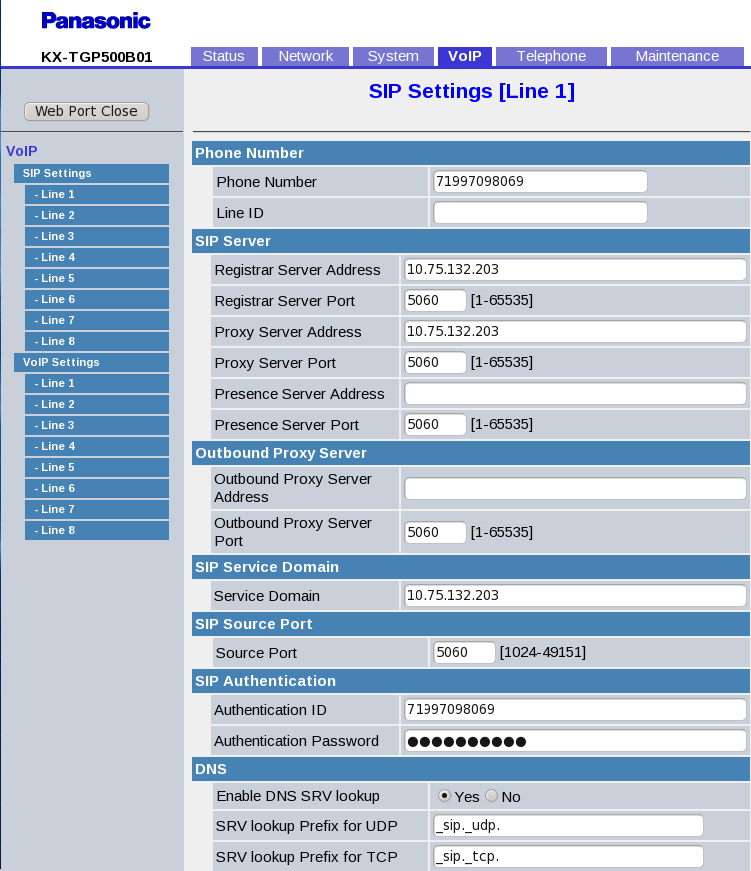This screenshot has height=871, width=751.
Task: Go to the Telephone tab
Action: [x=551, y=56]
